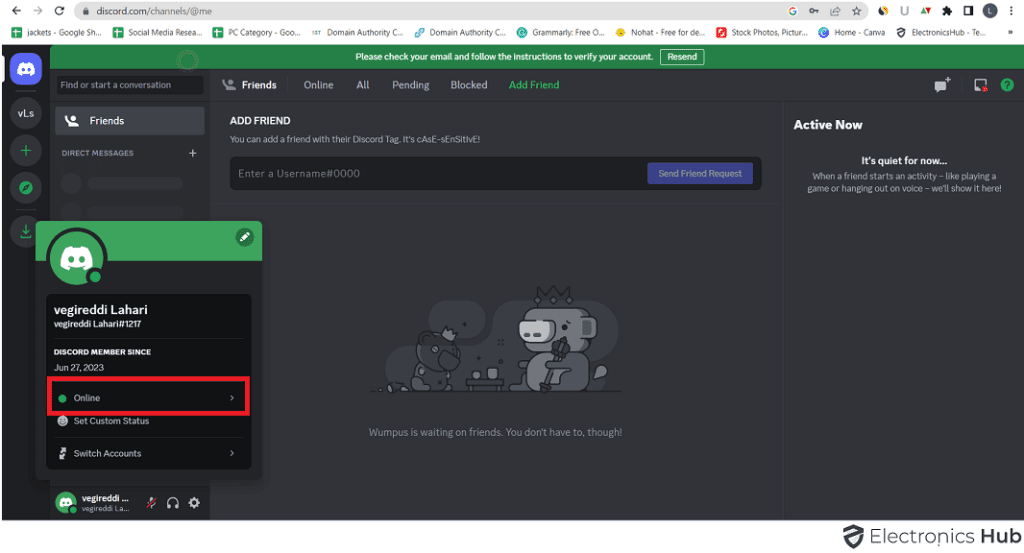Open the vLs server

tap(26, 113)
